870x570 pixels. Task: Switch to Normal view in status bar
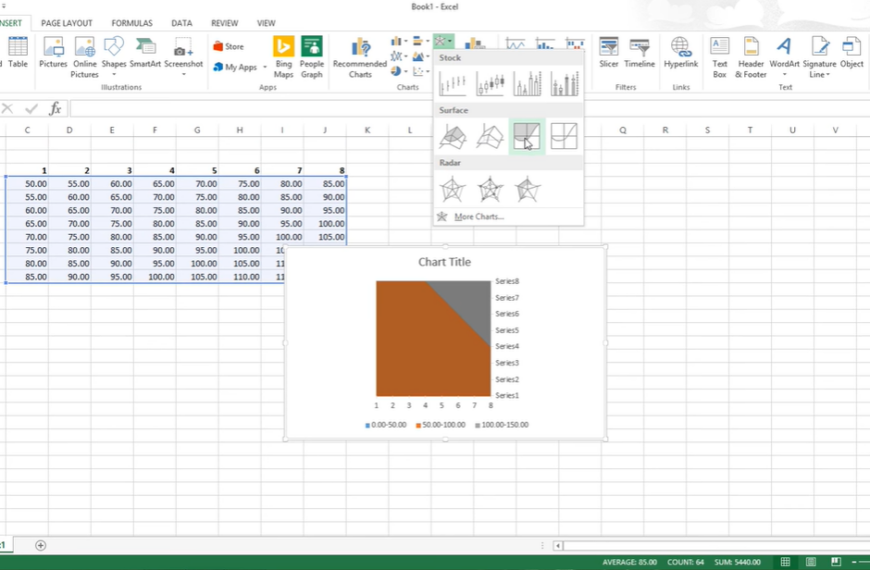pyautogui.click(x=785, y=562)
